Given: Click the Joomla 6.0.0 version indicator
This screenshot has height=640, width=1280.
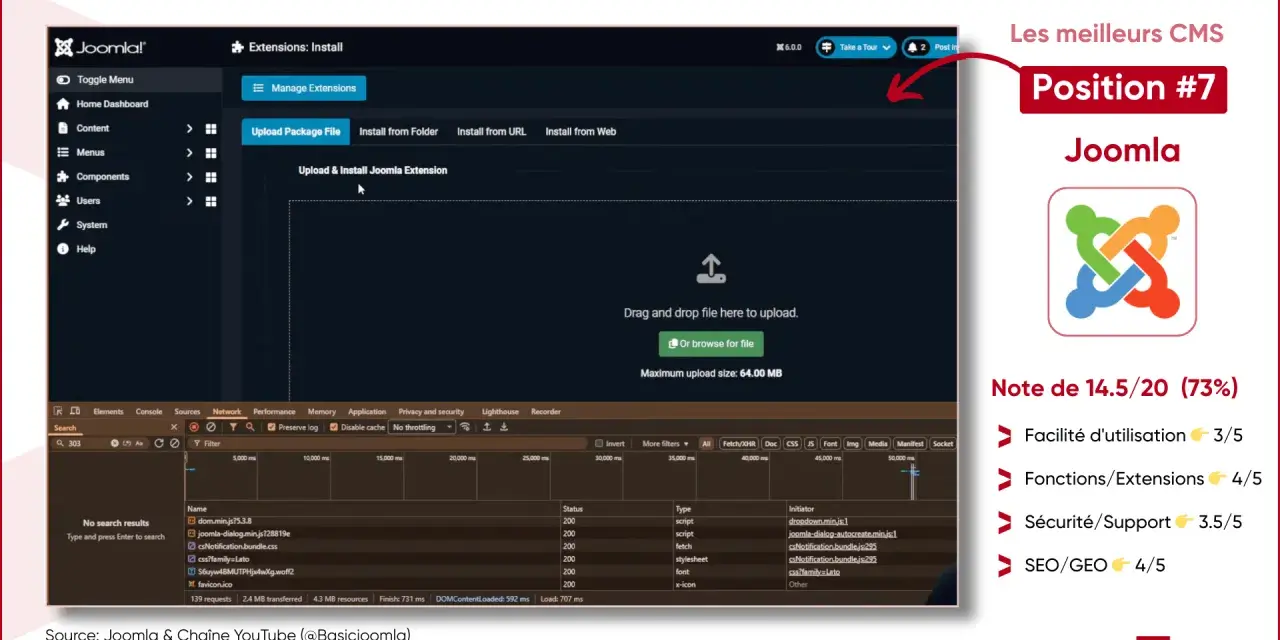Looking at the screenshot, I should [788, 47].
